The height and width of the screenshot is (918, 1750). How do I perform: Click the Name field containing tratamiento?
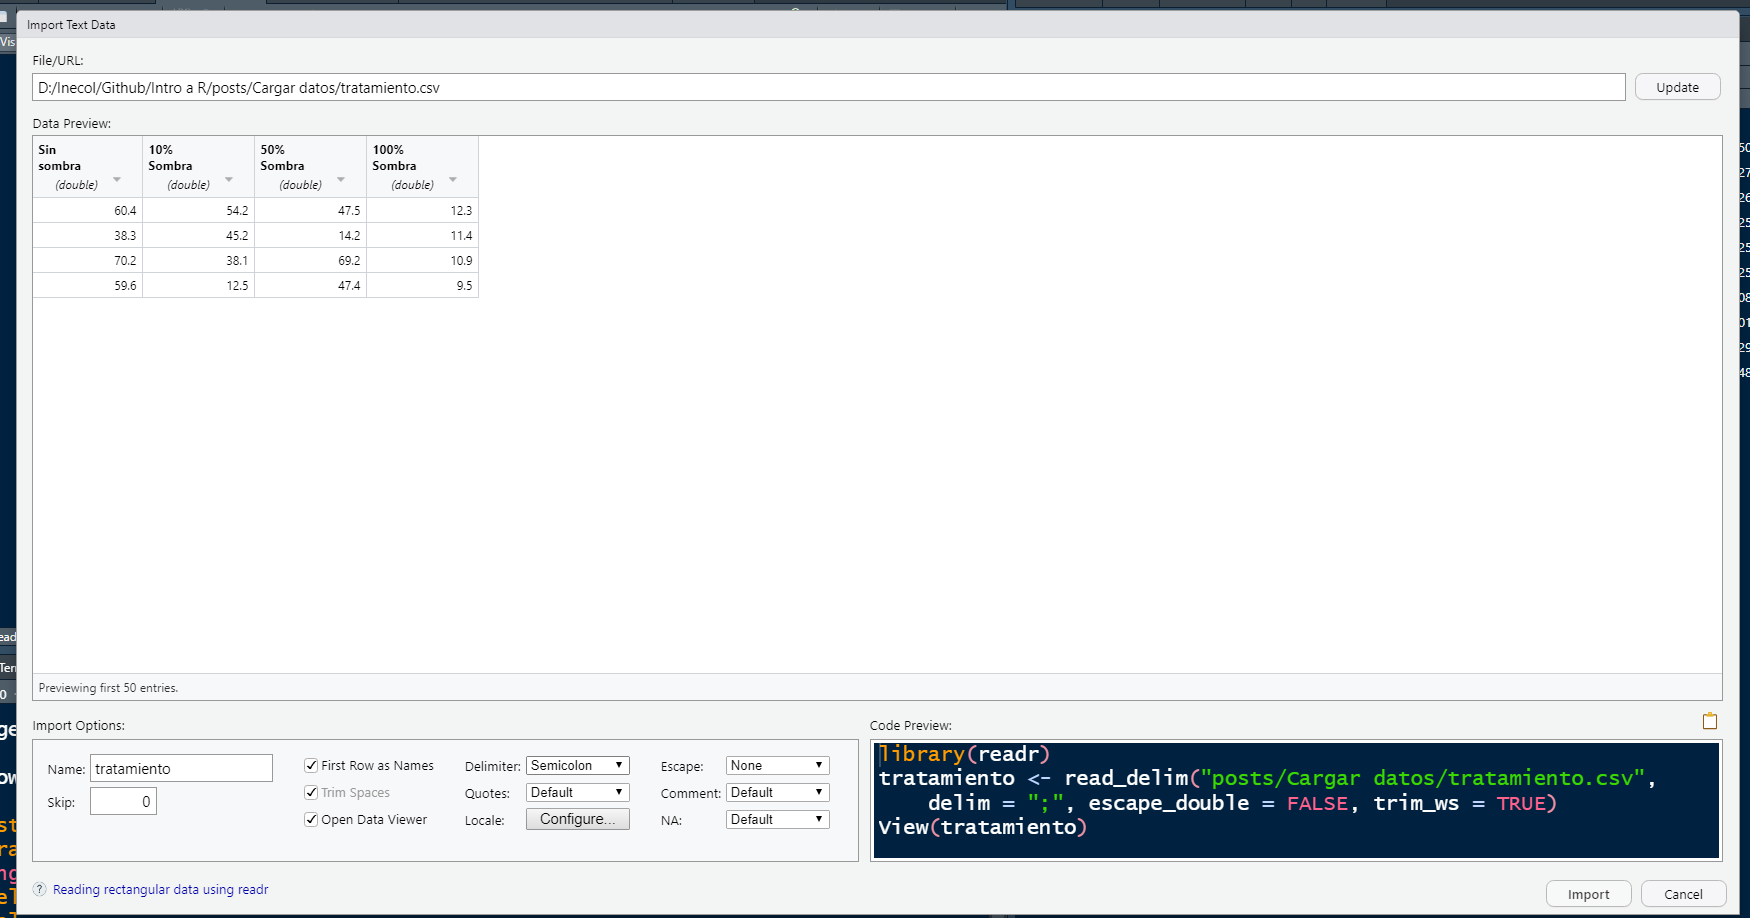click(181, 768)
